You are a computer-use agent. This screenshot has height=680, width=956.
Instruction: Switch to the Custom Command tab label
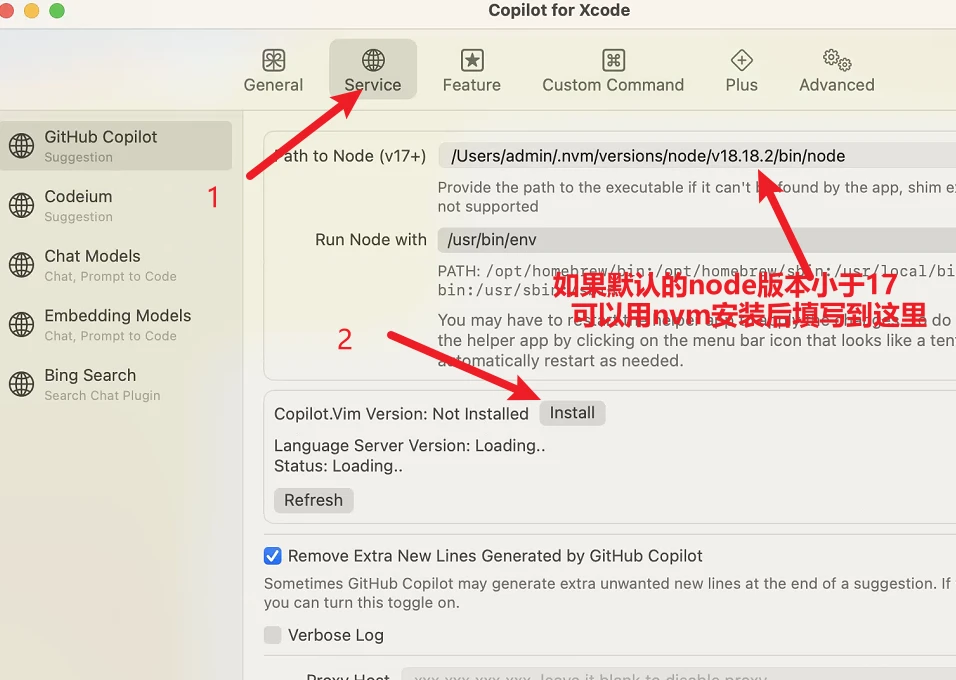pyautogui.click(x=613, y=85)
